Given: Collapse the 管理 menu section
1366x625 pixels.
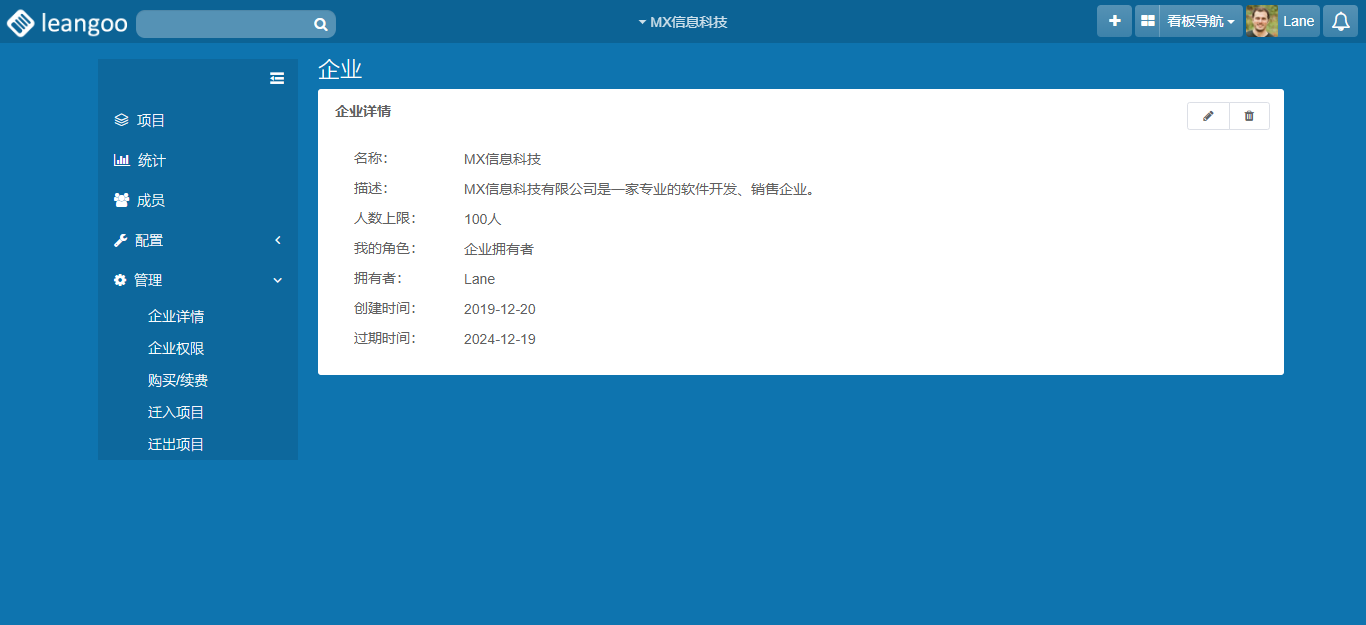Looking at the screenshot, I should [x=198, y=280].
